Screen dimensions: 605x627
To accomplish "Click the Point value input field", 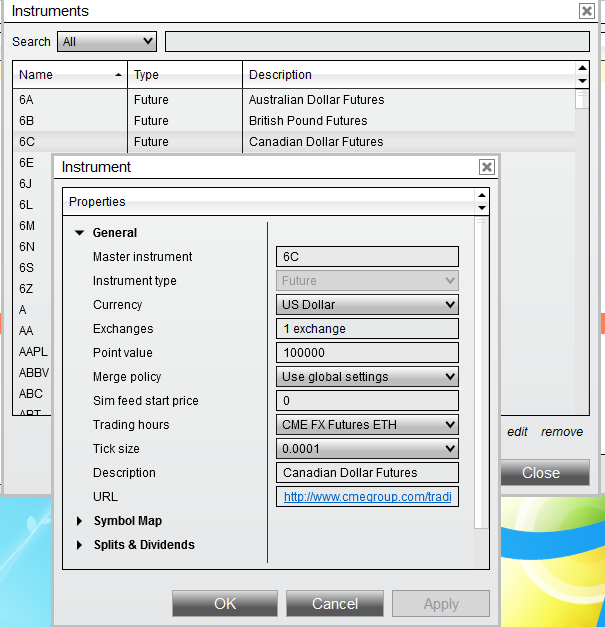I will (367, 353).
